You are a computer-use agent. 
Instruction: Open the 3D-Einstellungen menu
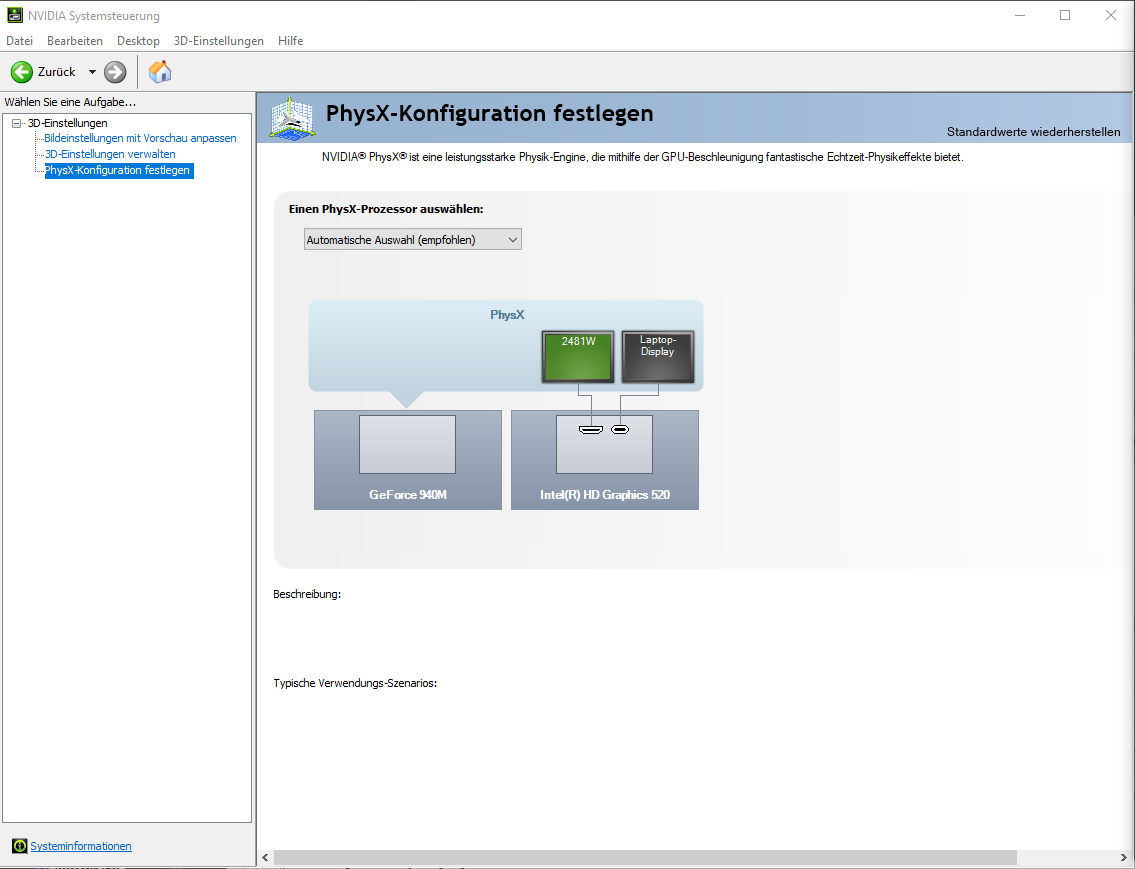[218, 41]
